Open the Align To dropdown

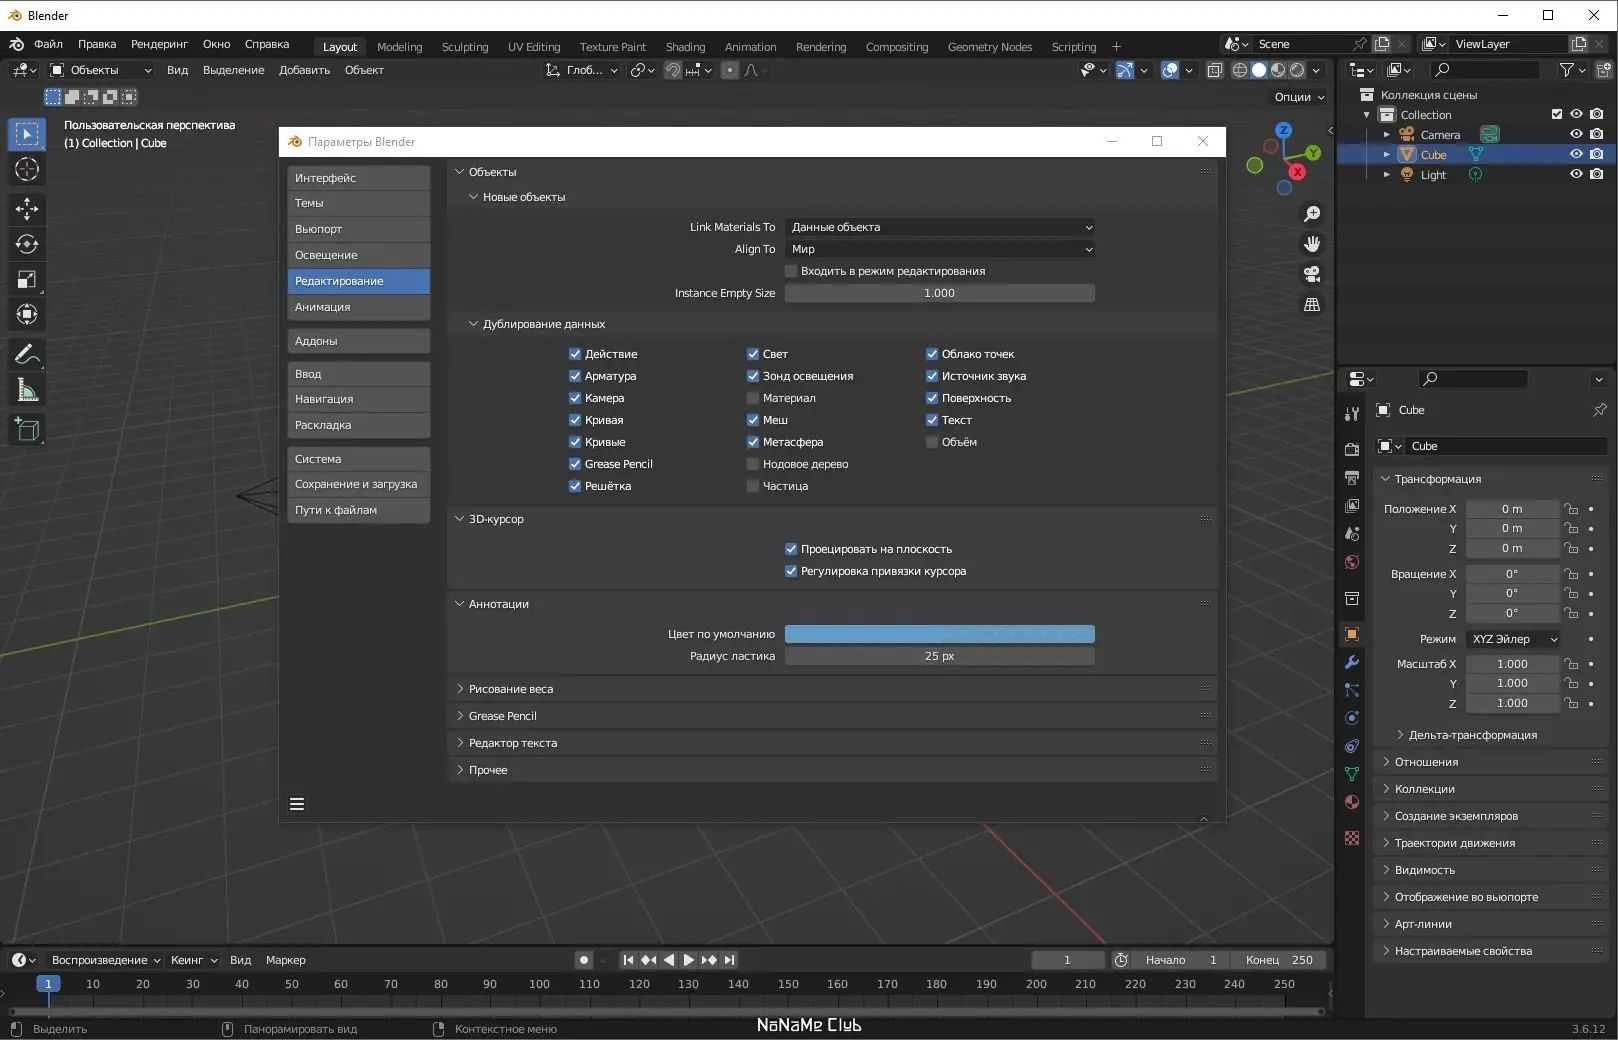click(x=939, y=249)
